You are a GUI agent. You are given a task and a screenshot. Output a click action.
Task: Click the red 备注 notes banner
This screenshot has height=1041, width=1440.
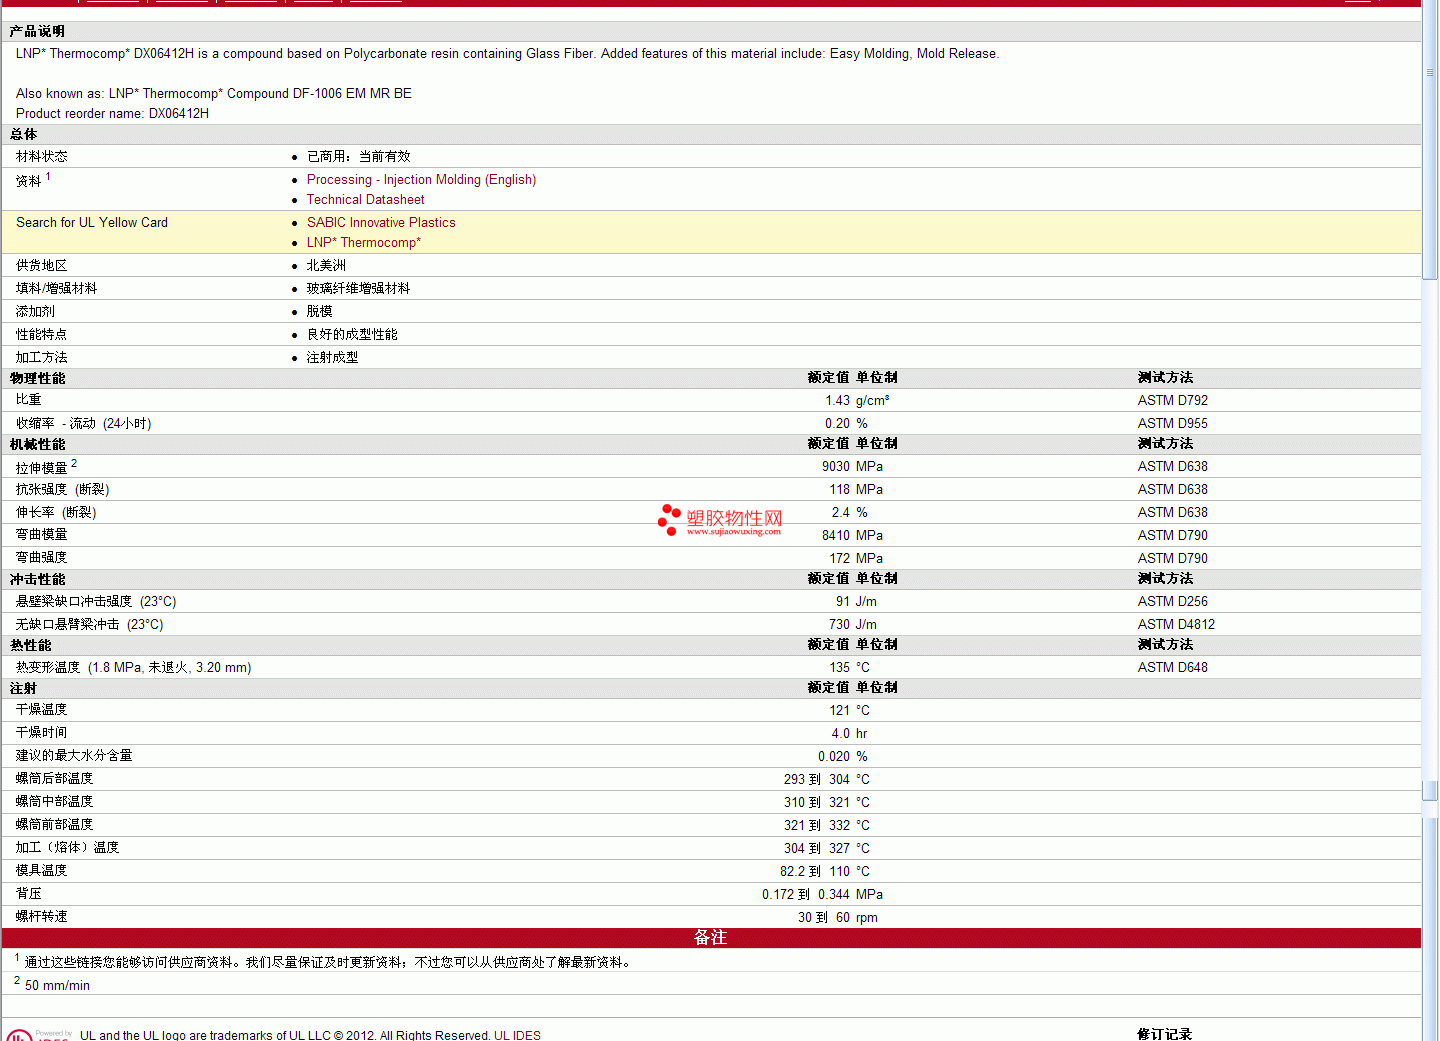tap(711, 938)
